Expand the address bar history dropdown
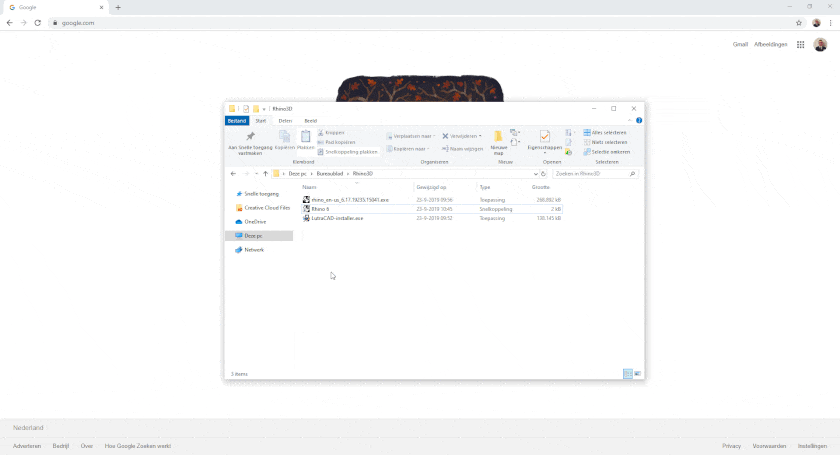 pos(535,174)
